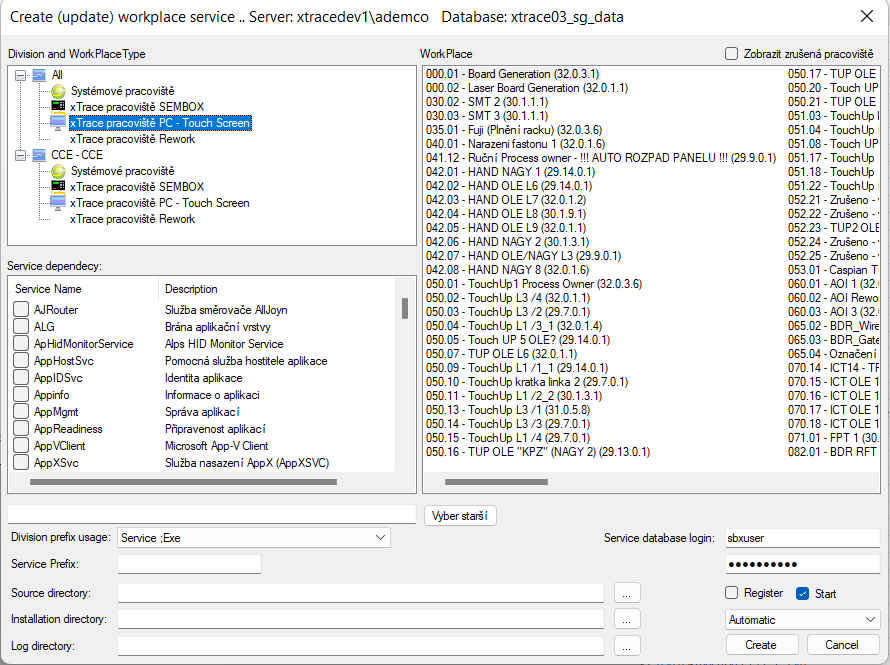Click the selected PC Touch Screen monitor icon
The height and width of the screenshot is (665, 890).
pyautogui.click(x=58, y=123)
